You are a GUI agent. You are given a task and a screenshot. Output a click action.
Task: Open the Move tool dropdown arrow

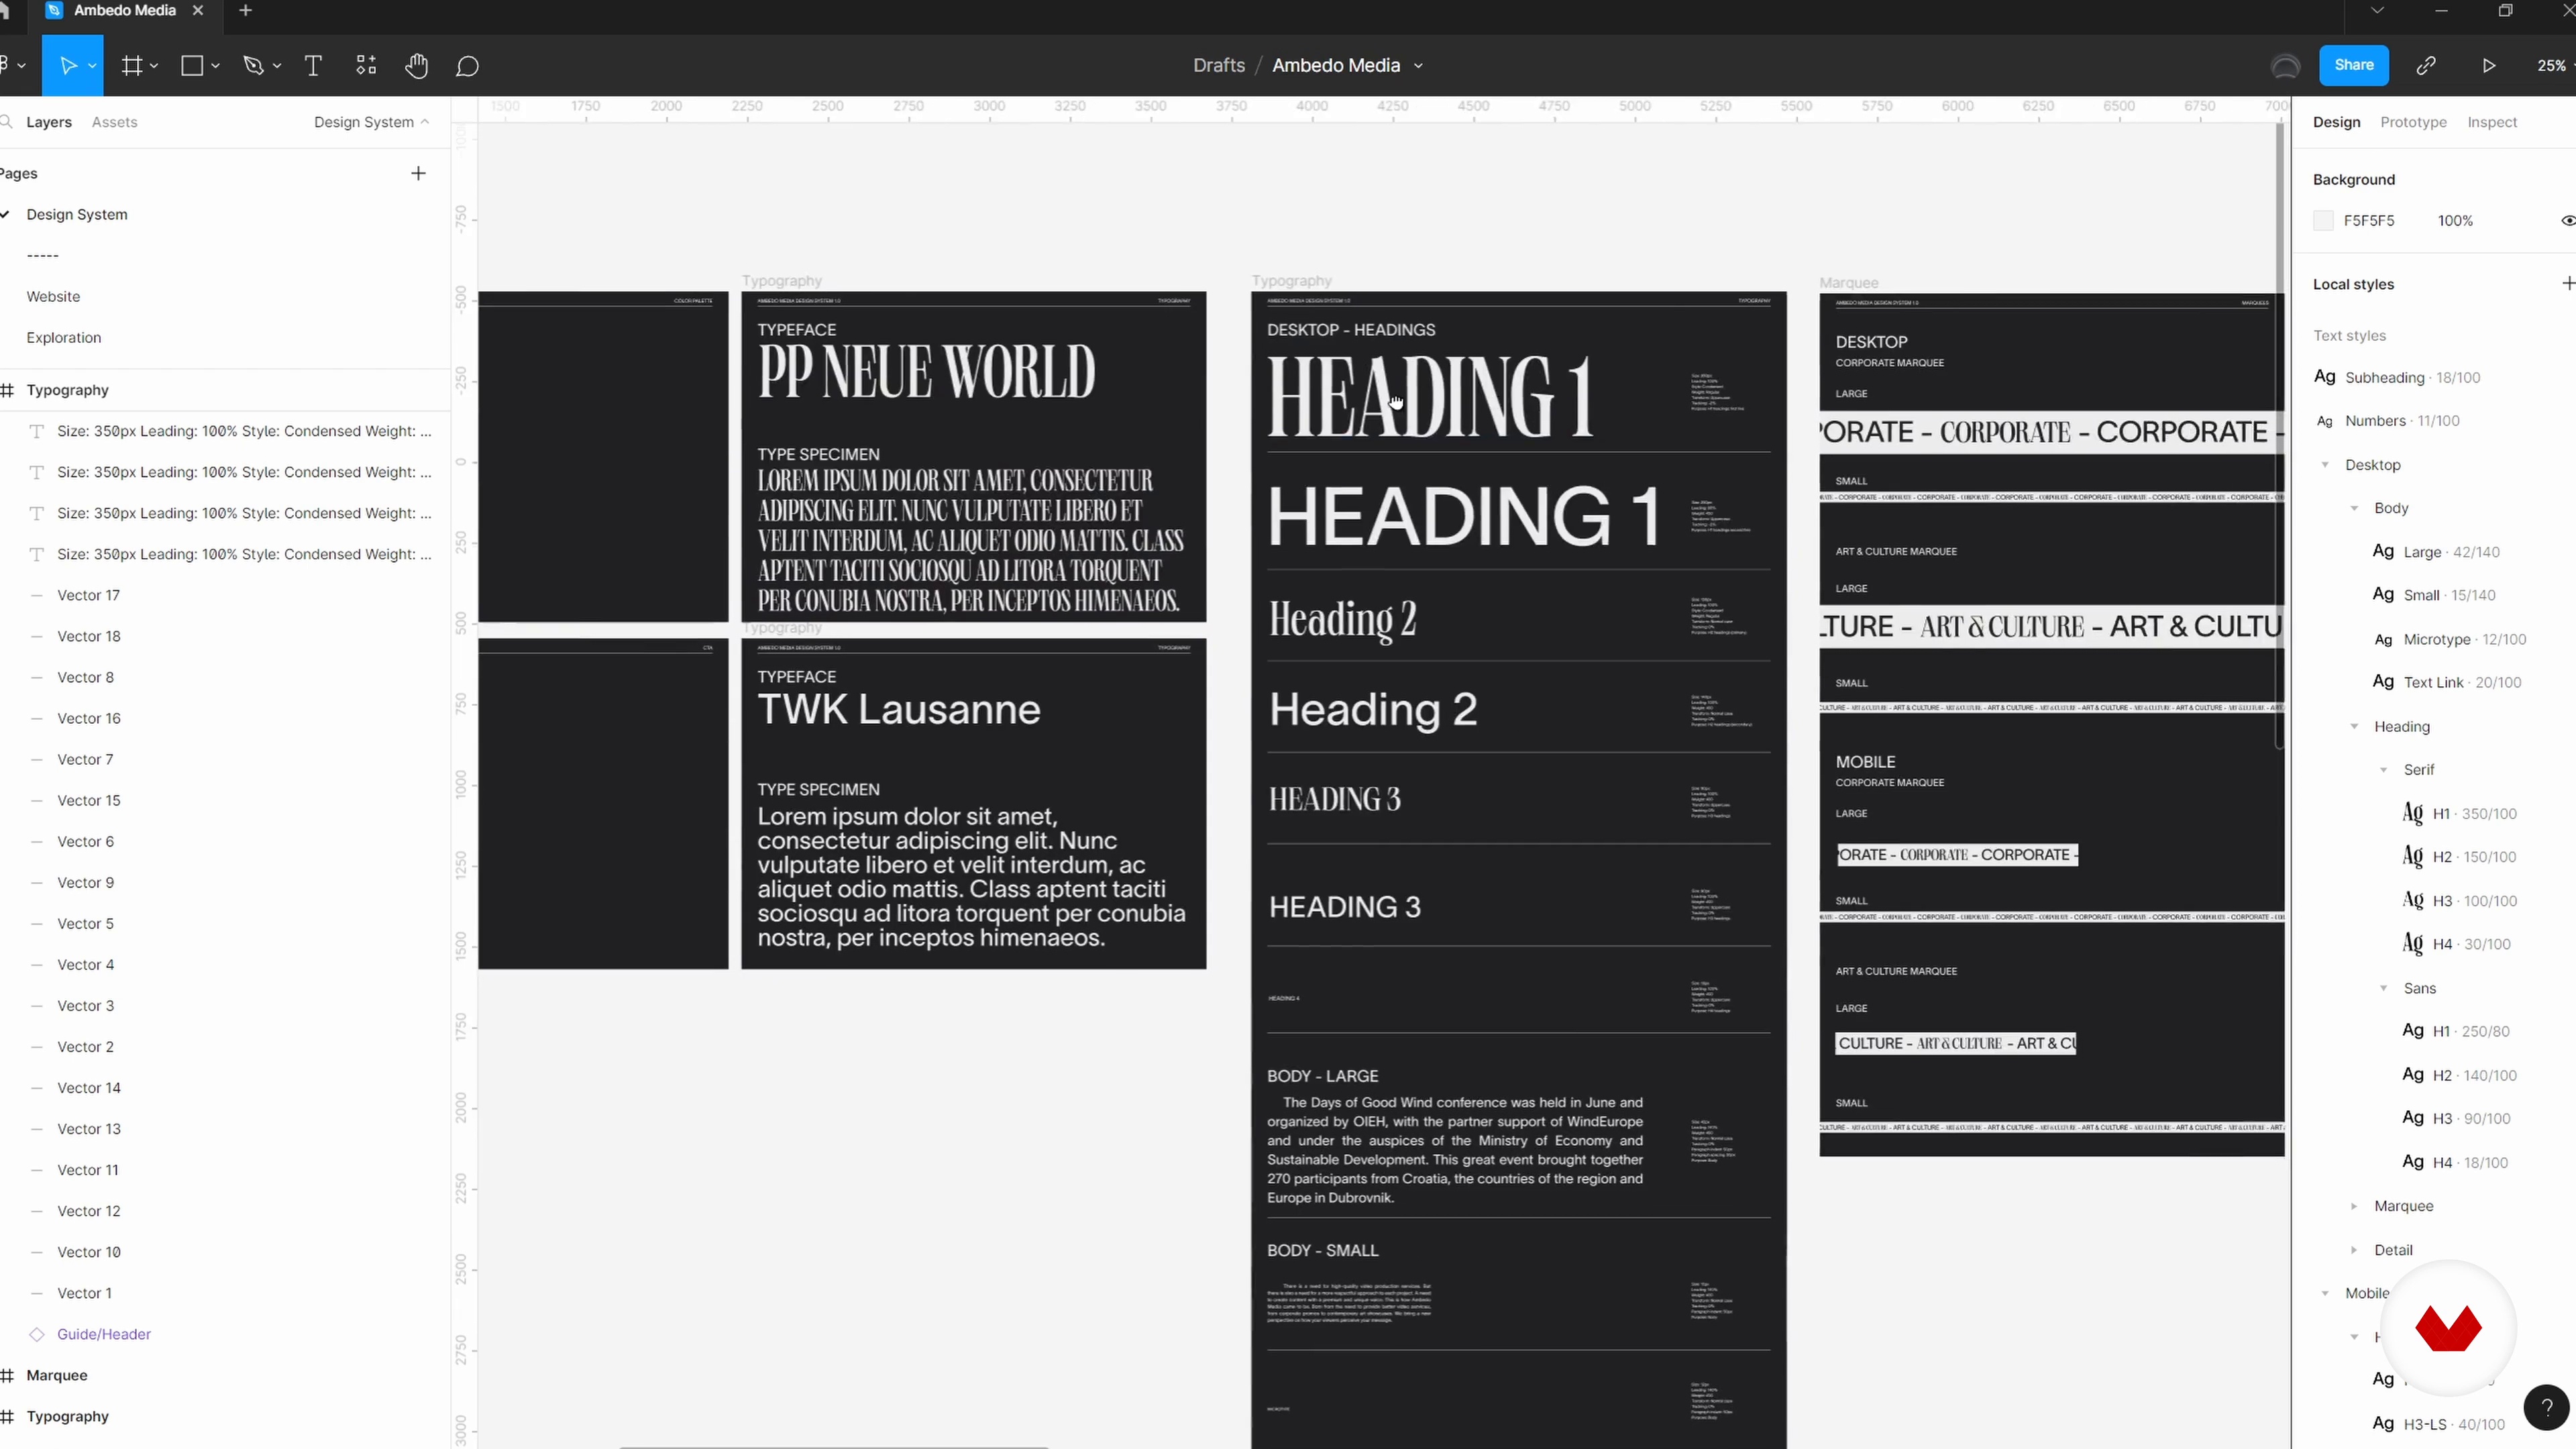(92, 66)
